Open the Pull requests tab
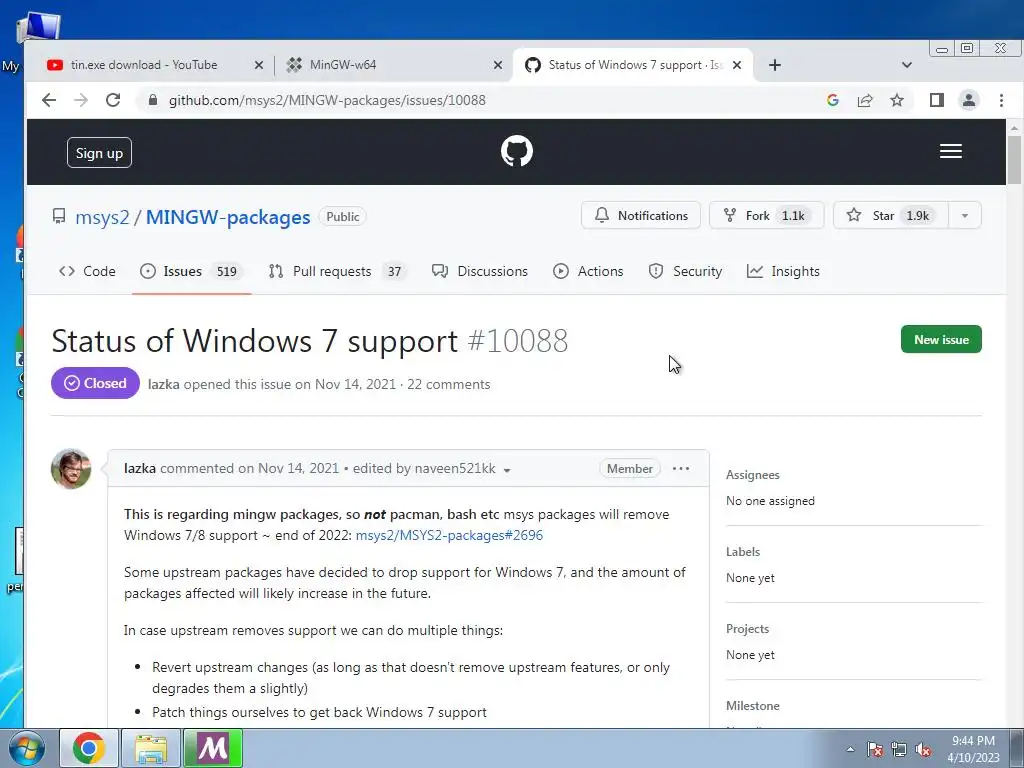 coord(338,271)
